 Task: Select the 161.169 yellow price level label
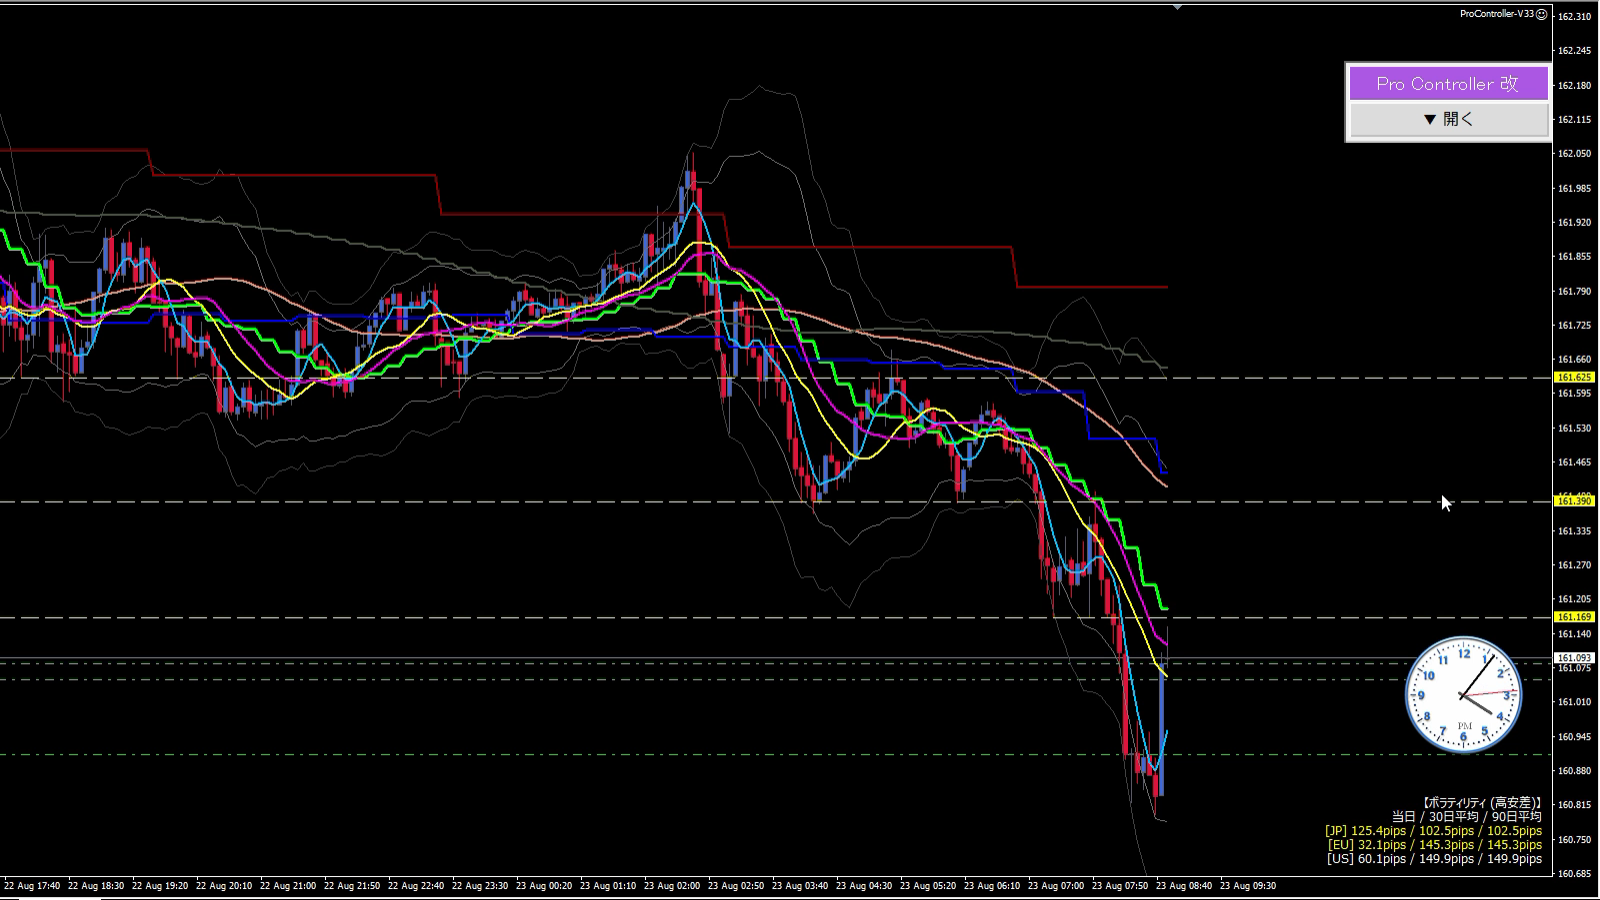pyautogui.click(x=1574, y=617)
